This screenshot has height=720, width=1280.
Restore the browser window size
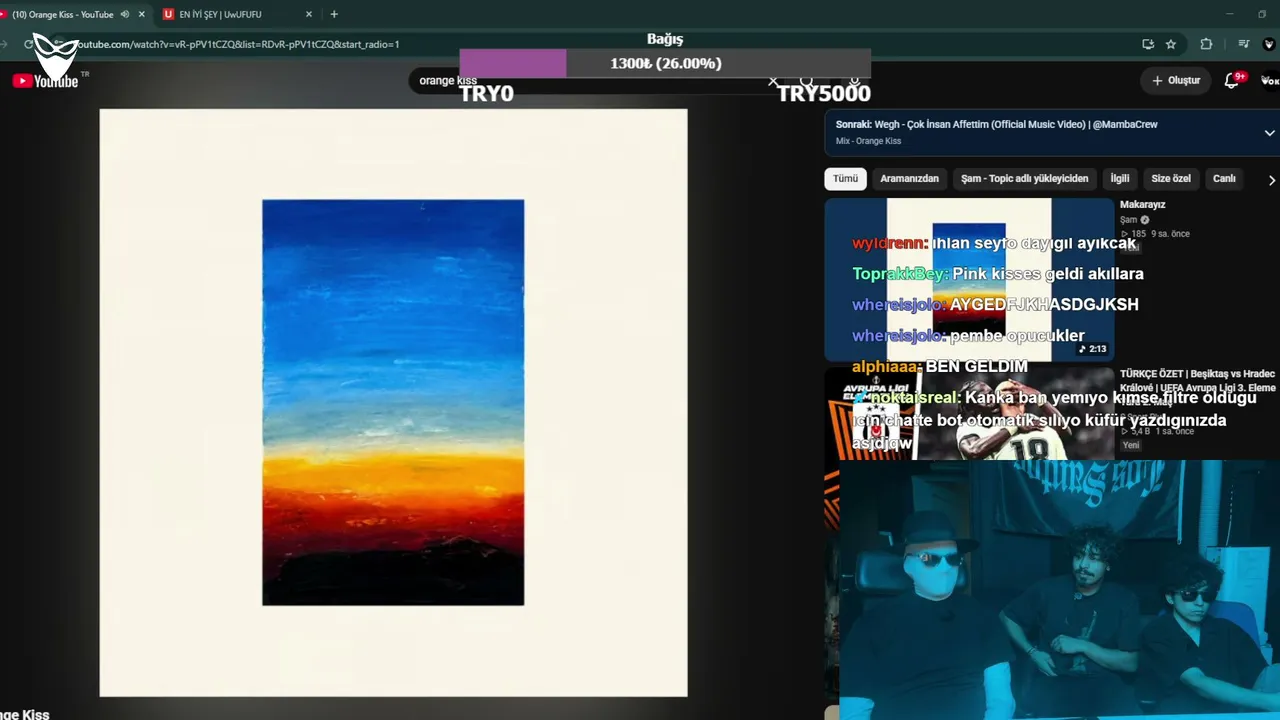1262,14
